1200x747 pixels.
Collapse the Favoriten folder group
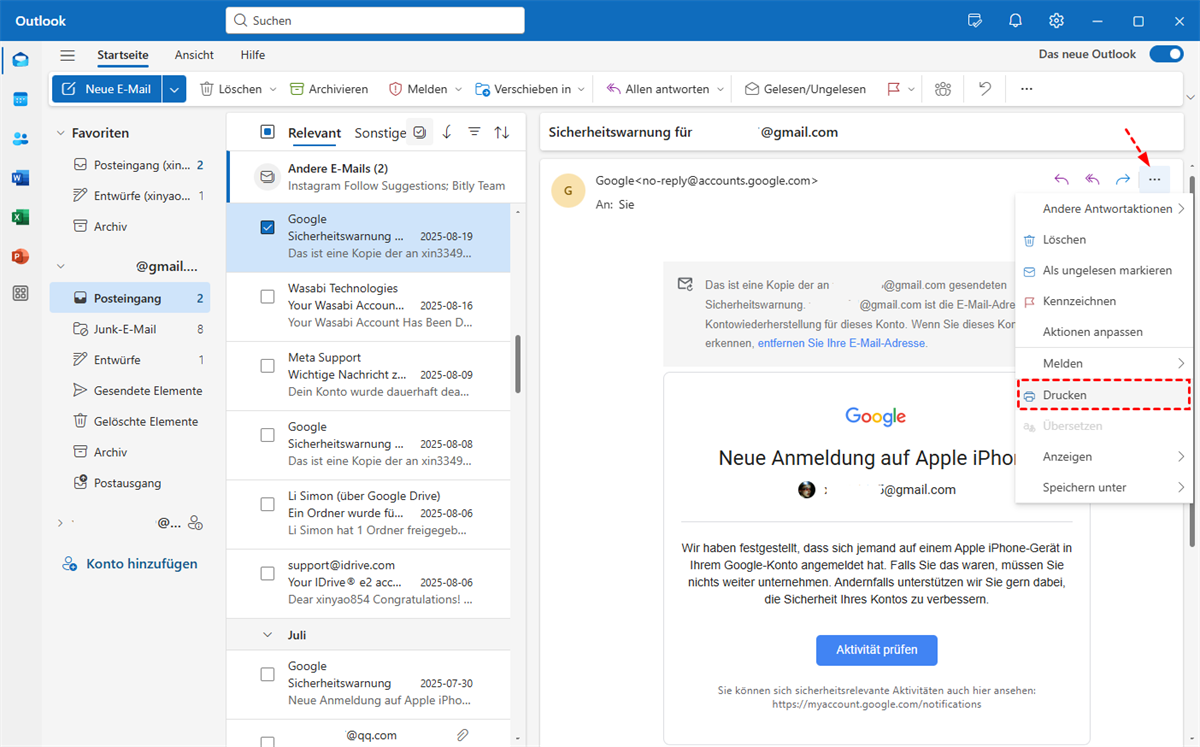click(61, 133)
